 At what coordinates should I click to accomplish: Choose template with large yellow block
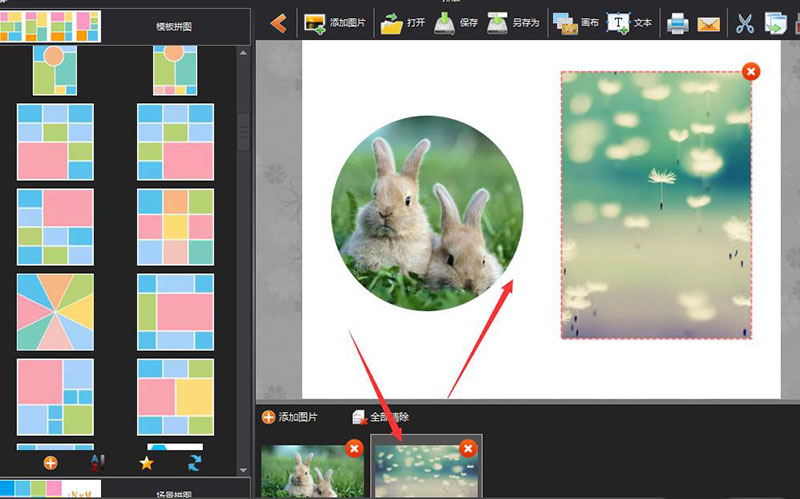coord(176,397)
